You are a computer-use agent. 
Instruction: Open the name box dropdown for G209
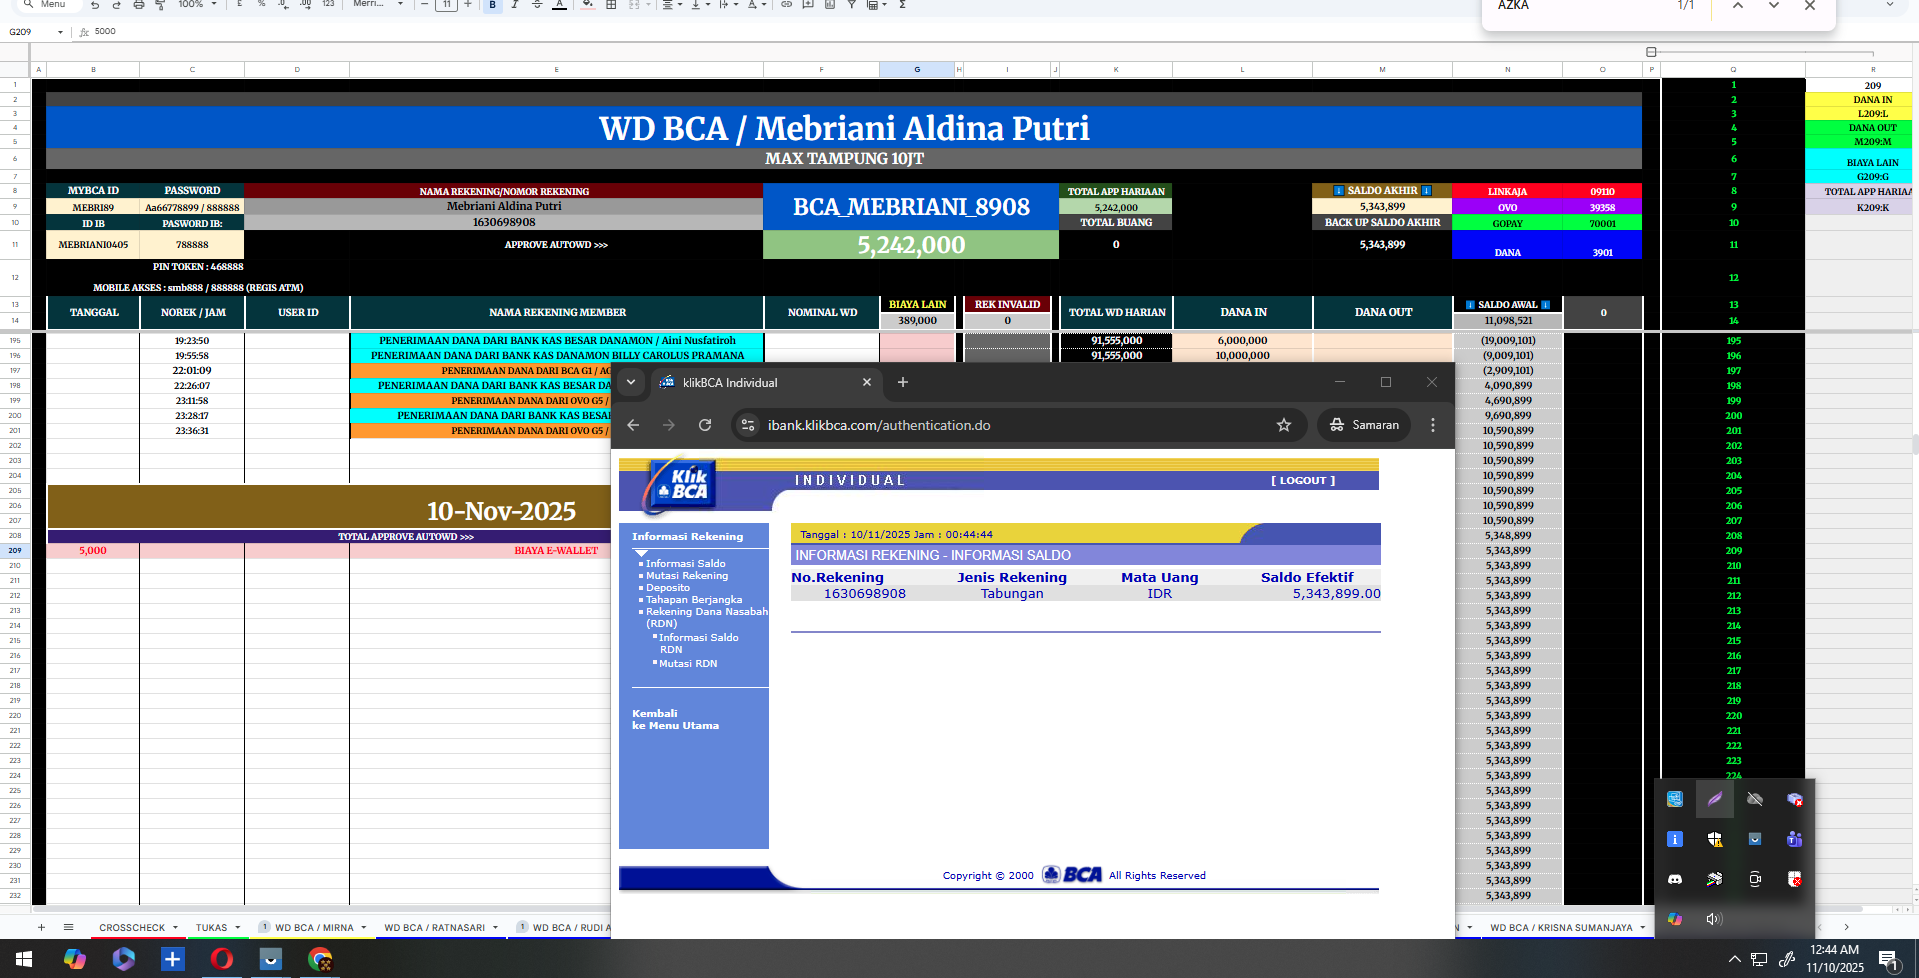point(60,32)
